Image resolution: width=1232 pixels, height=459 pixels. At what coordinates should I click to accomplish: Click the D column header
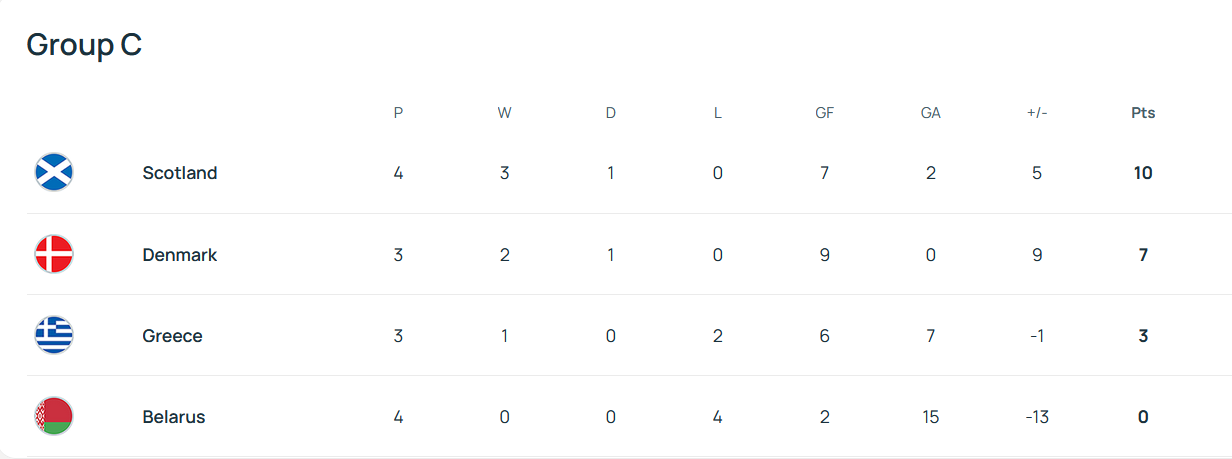click(x=611, y=113)
